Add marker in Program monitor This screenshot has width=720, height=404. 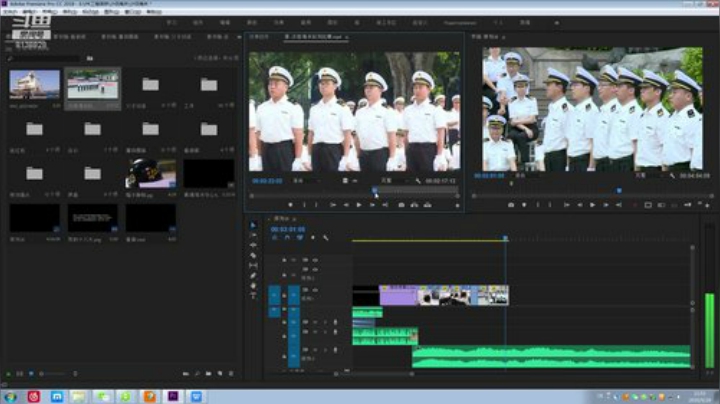coord(524,205)
